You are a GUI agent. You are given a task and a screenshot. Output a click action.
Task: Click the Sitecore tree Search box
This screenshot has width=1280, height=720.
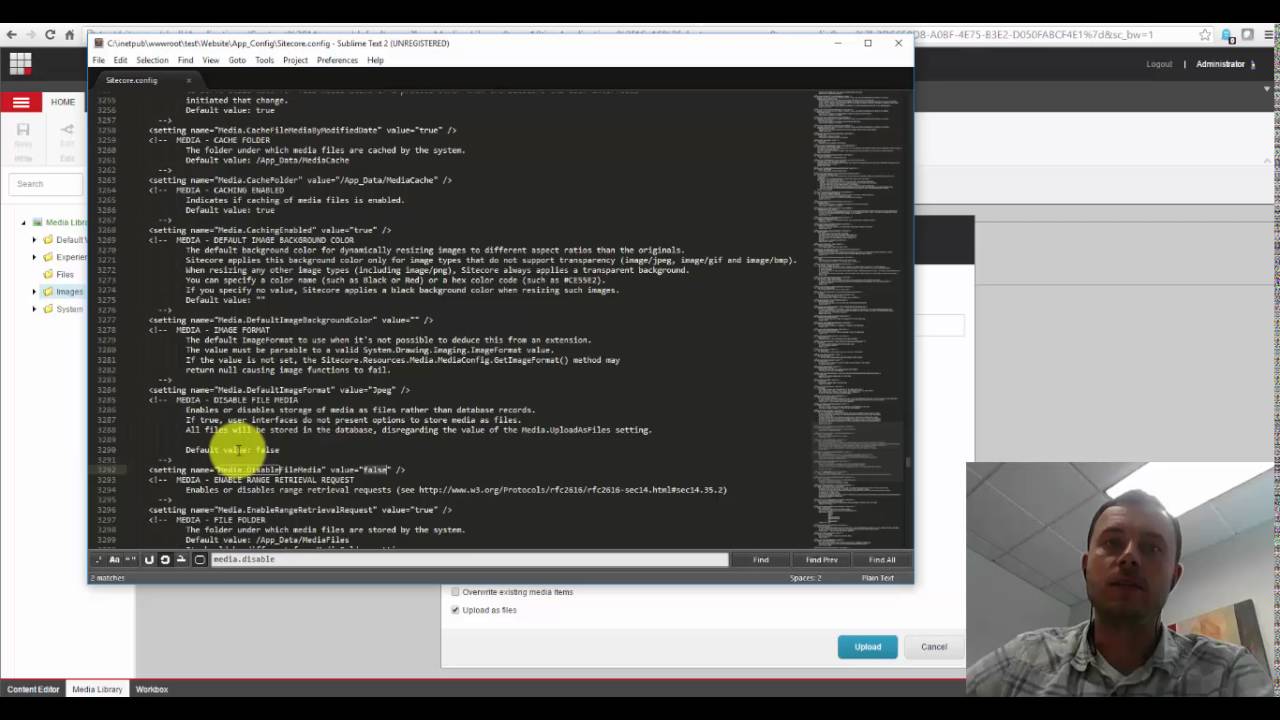[x=45, y=184]
